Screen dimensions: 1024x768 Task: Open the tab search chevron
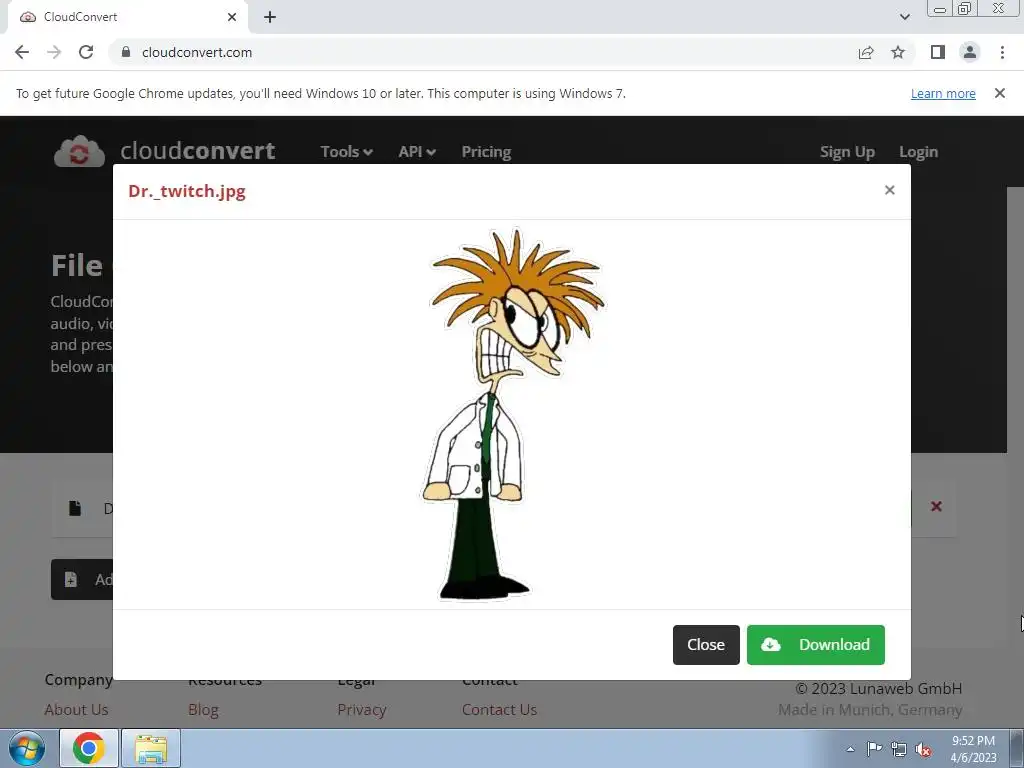click(904, 17)
